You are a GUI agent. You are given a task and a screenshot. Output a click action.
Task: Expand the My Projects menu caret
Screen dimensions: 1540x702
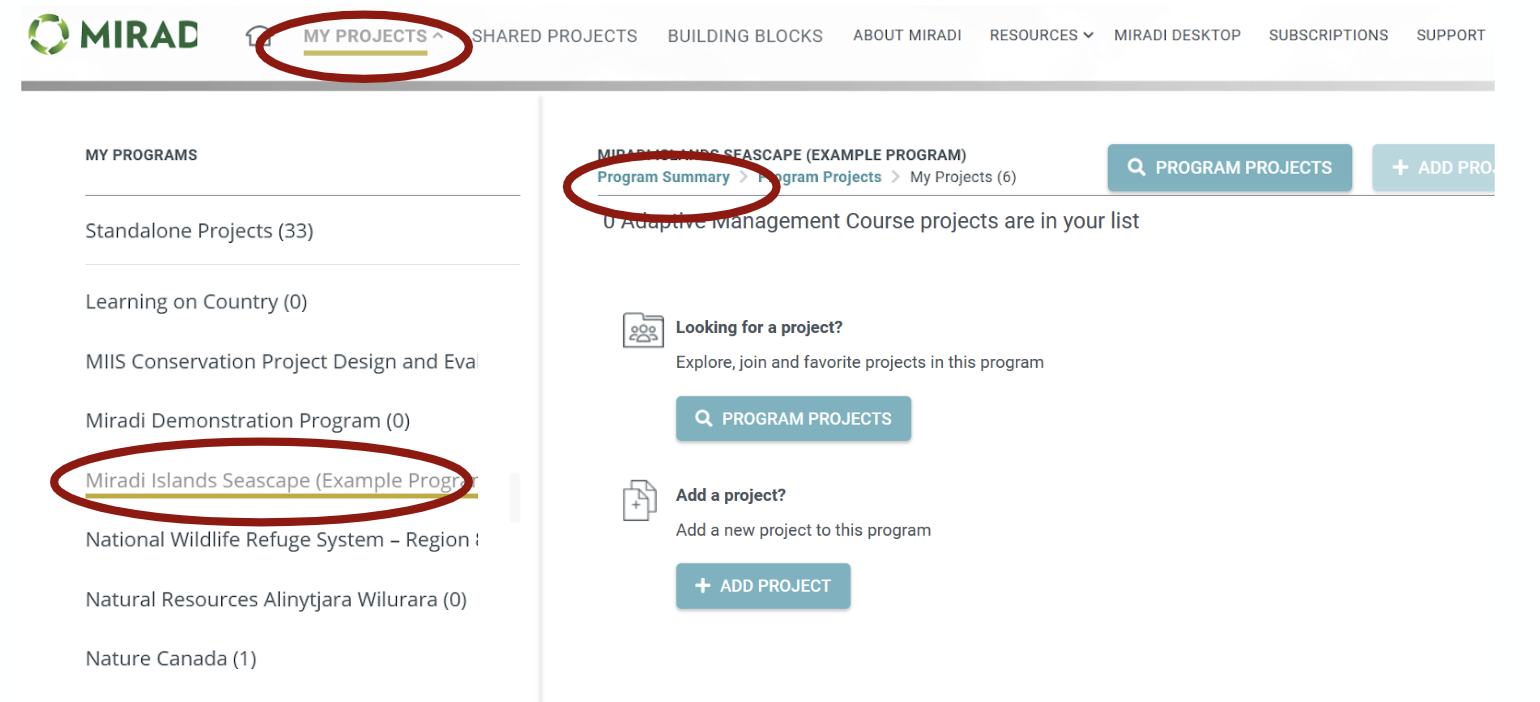click(438, 36)
